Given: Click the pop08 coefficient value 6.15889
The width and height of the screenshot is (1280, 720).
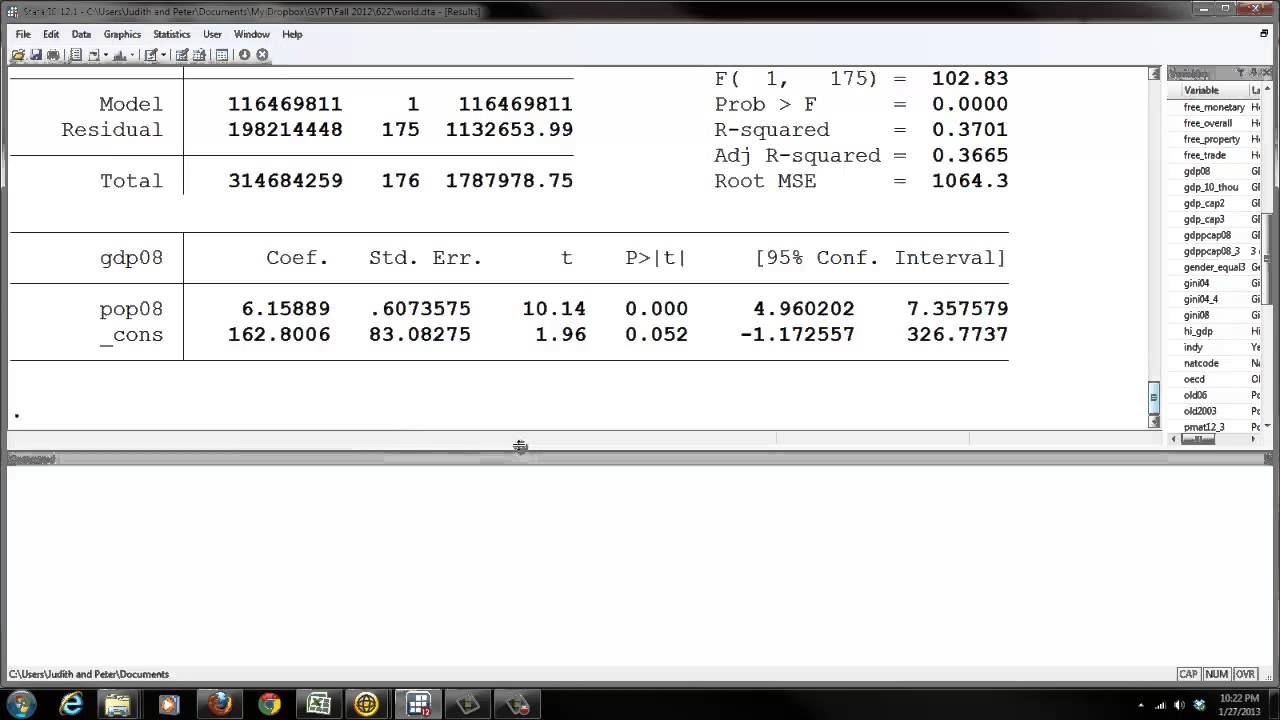Looking at the screenshot, I should point(286,309).
